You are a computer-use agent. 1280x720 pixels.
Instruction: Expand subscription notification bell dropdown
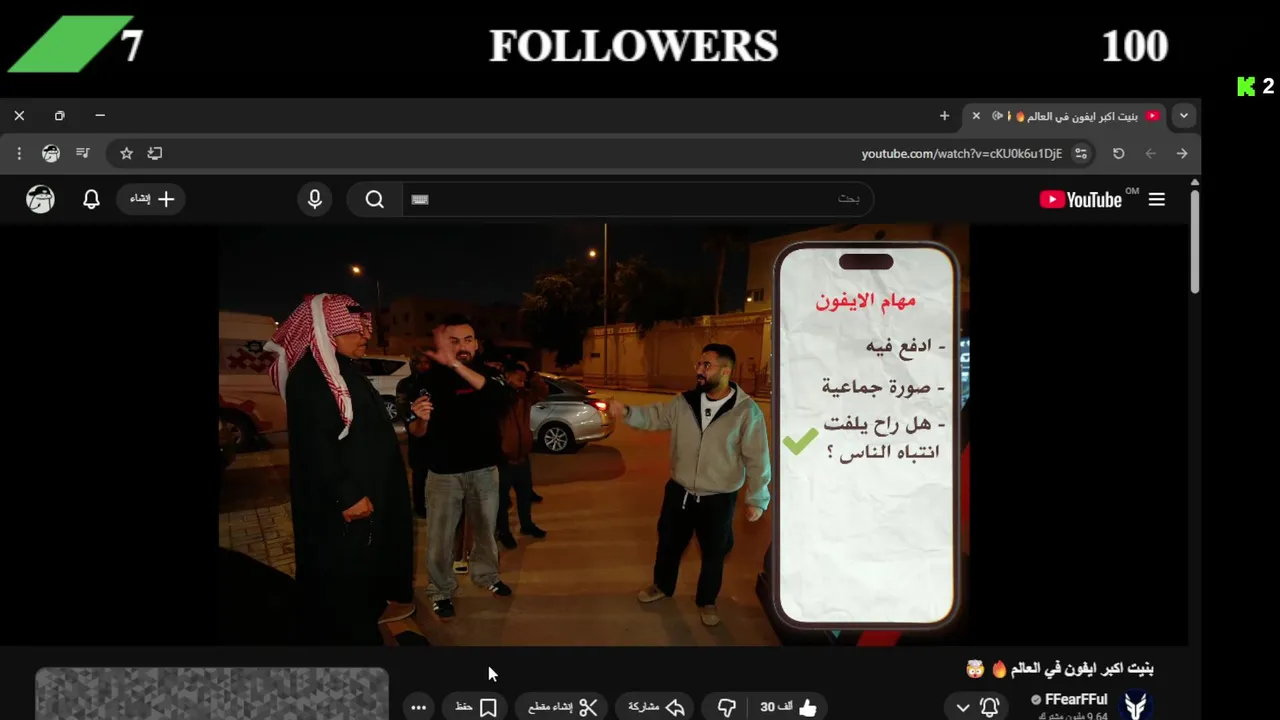pos(977,707)
